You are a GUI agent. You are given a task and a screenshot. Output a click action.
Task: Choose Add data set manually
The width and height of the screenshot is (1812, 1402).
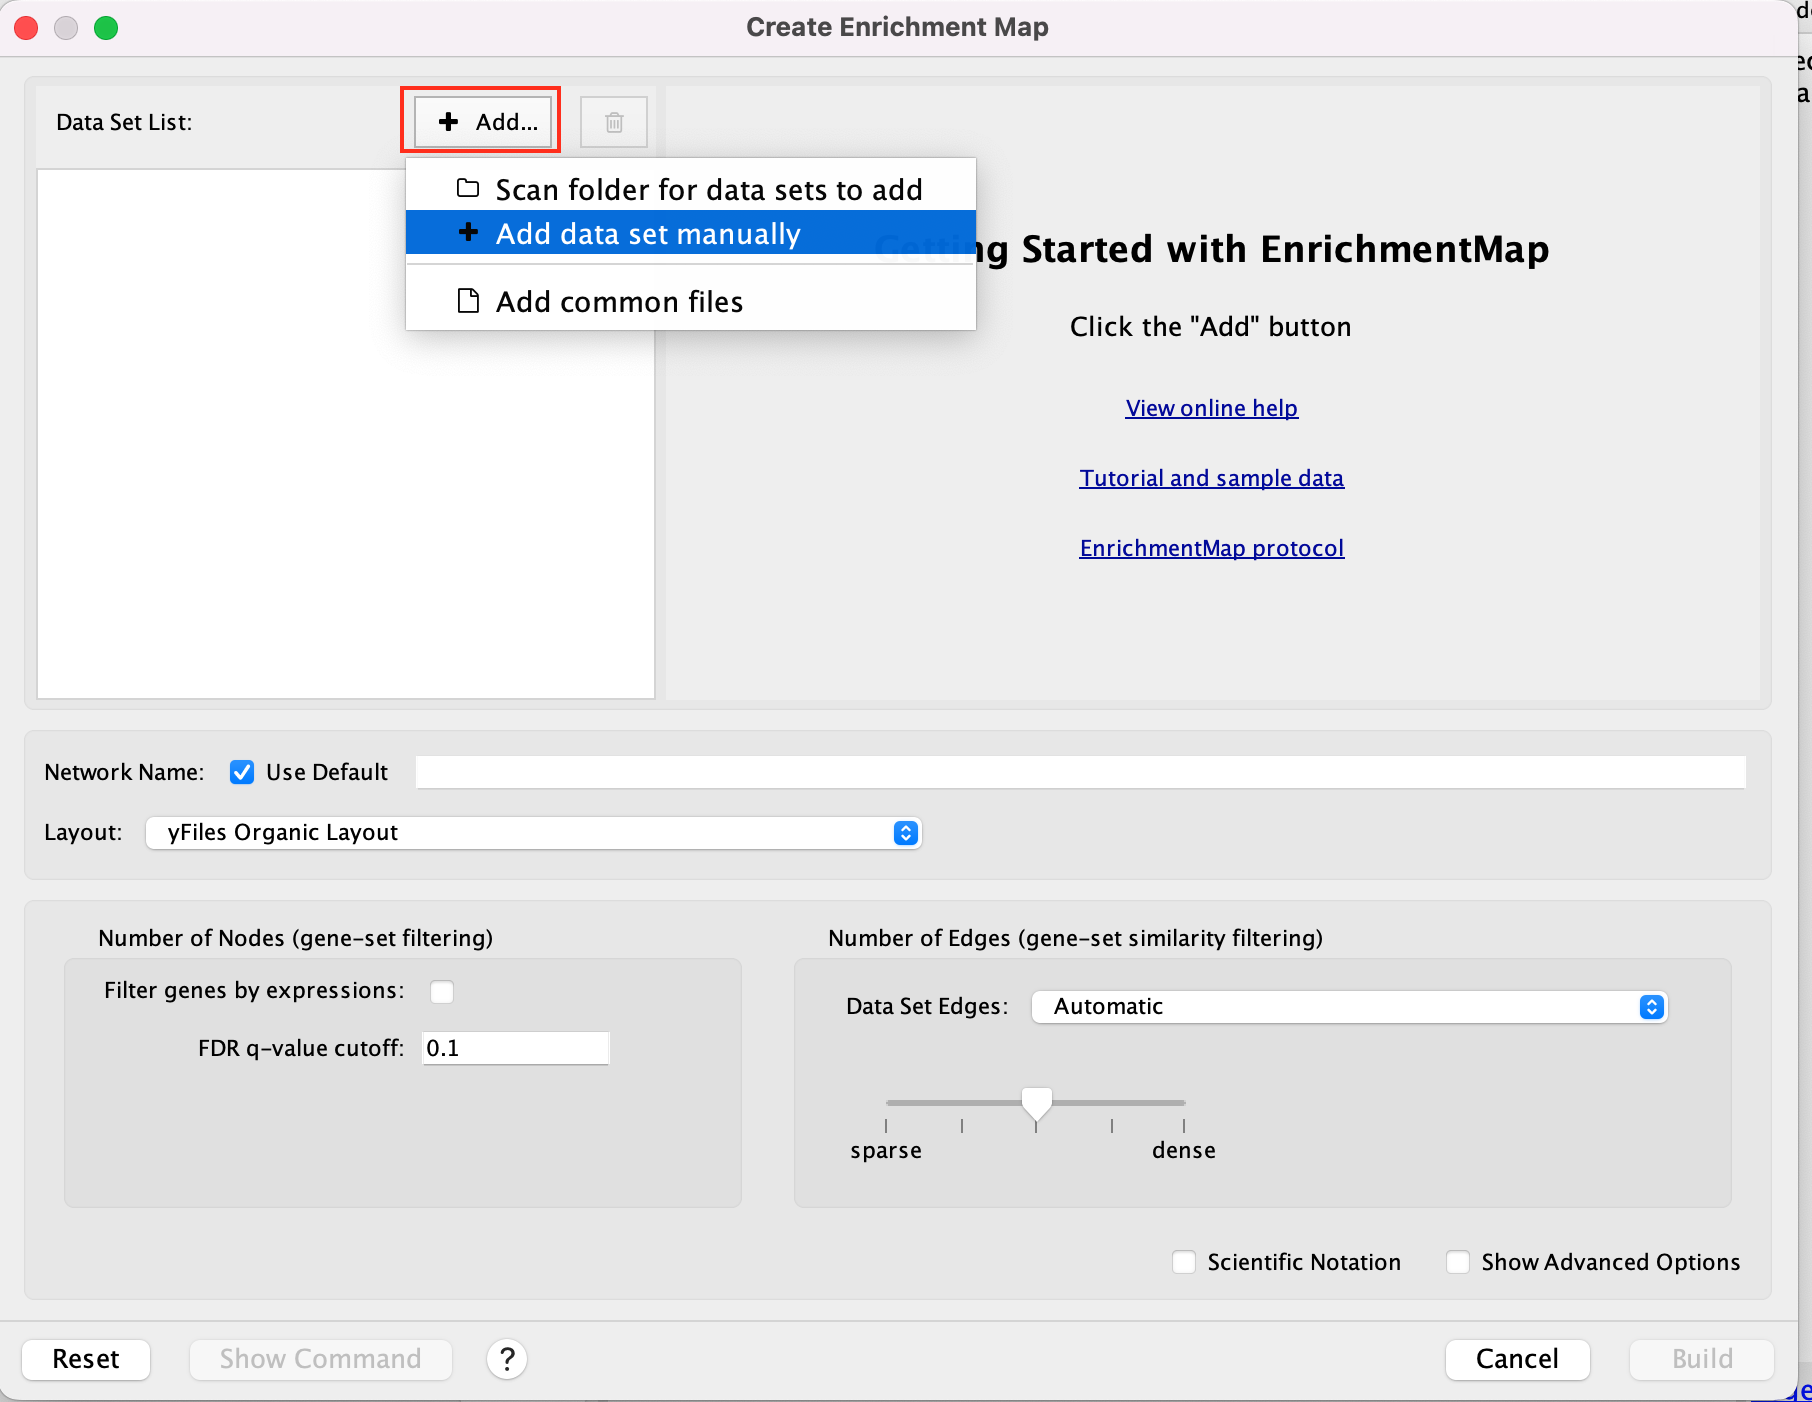690,234
